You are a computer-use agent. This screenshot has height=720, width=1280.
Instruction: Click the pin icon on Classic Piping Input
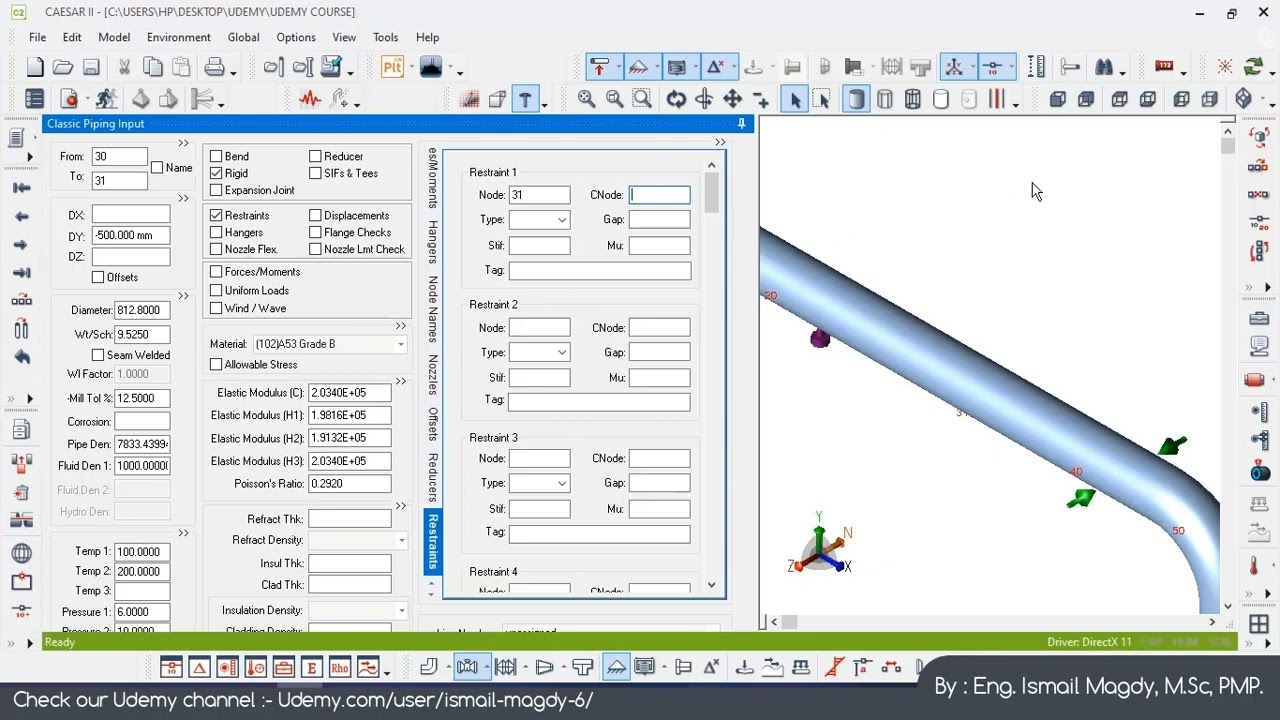(x=741, y=124)
